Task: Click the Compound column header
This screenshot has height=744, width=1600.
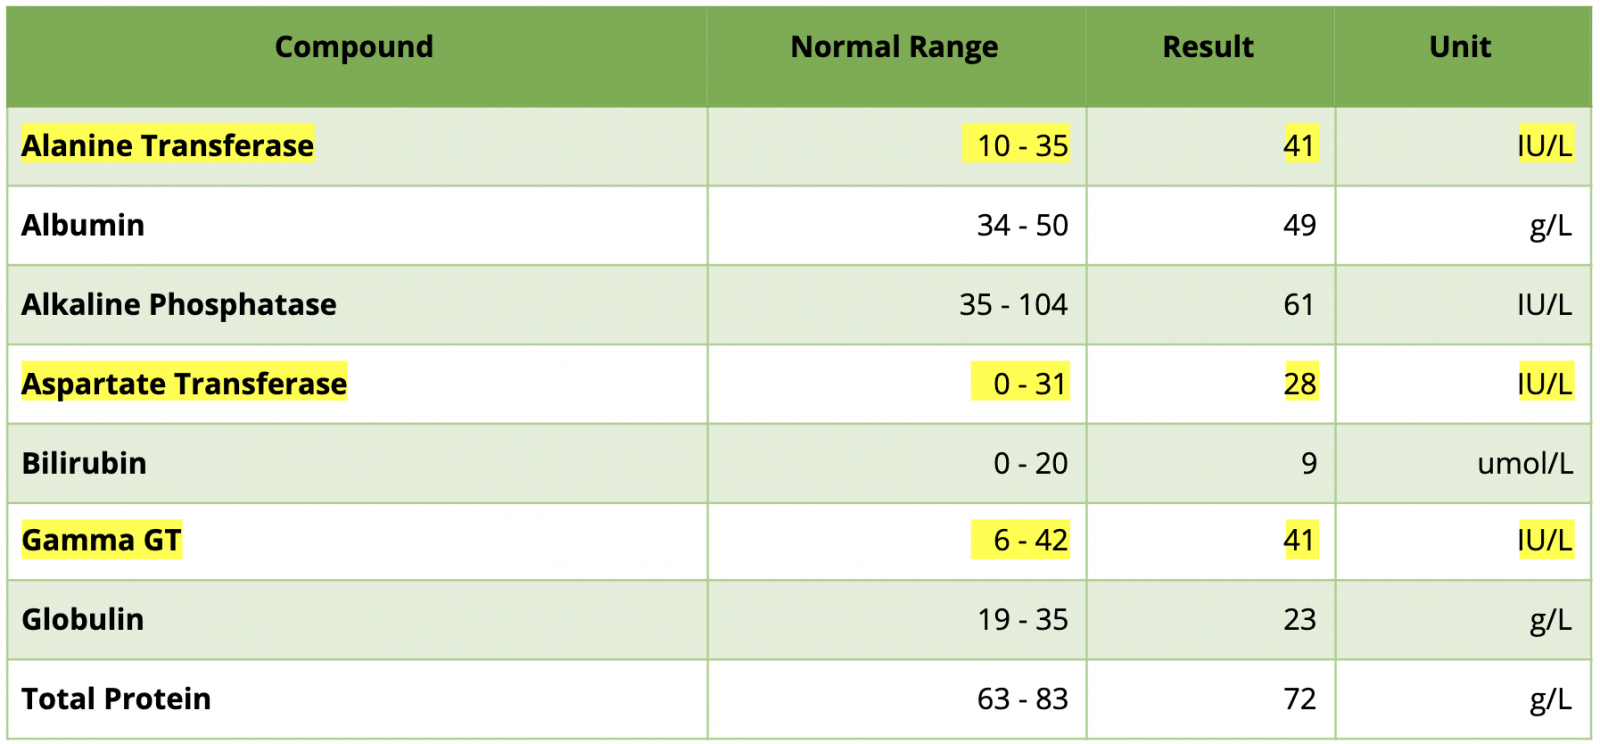Action: [354, 47]
